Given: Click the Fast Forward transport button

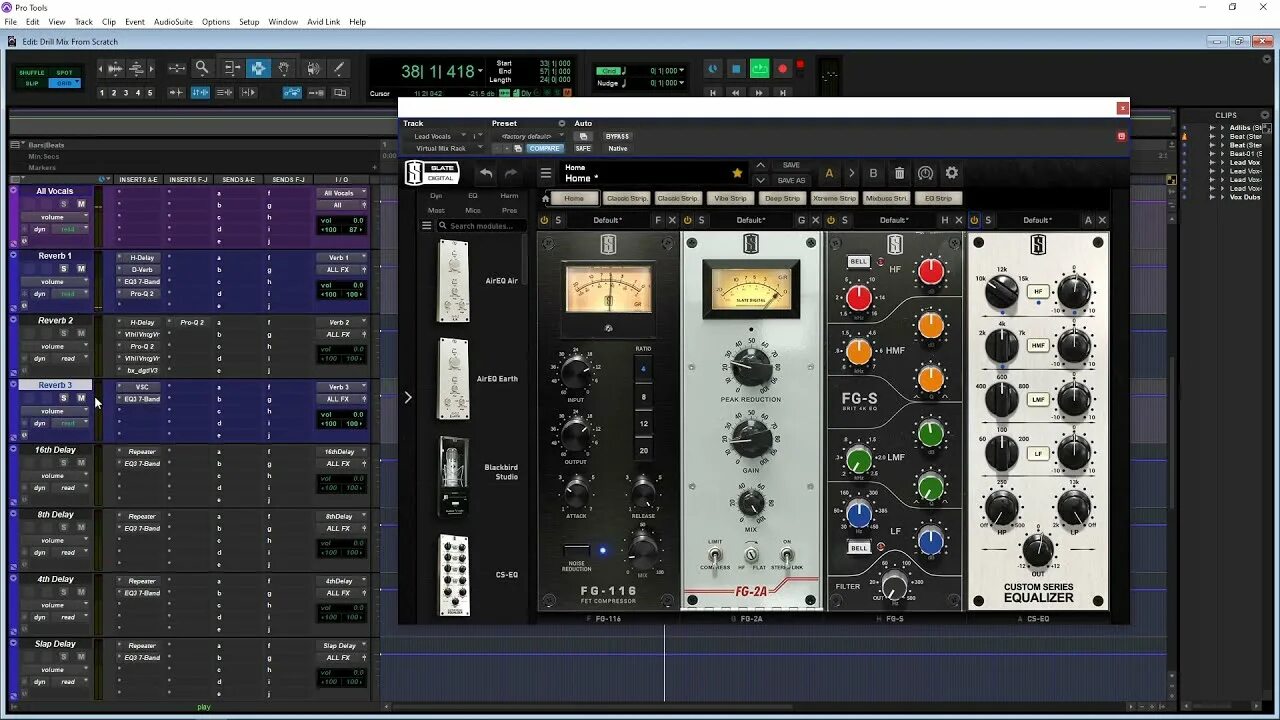Looking at the screenshot, I should [759, 92].
